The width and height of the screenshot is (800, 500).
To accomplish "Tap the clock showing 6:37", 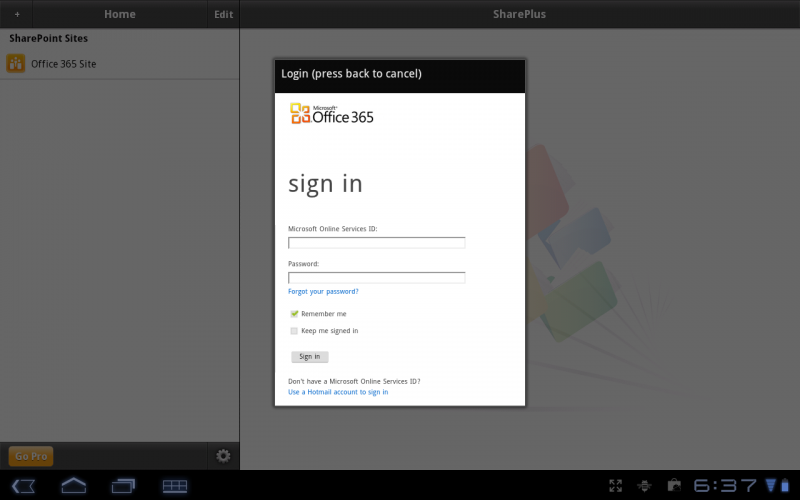I will point(725,485).
